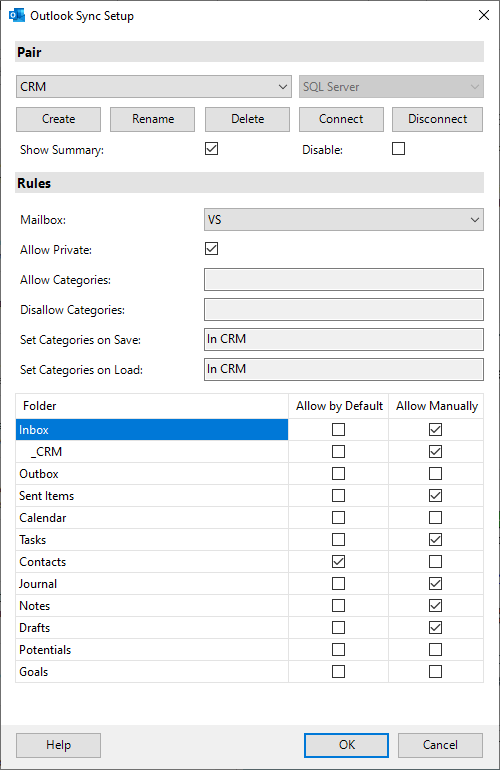Viewport: 500px width, 770px height.
Task: Click the Disconnect button
Action: point(437,119)
